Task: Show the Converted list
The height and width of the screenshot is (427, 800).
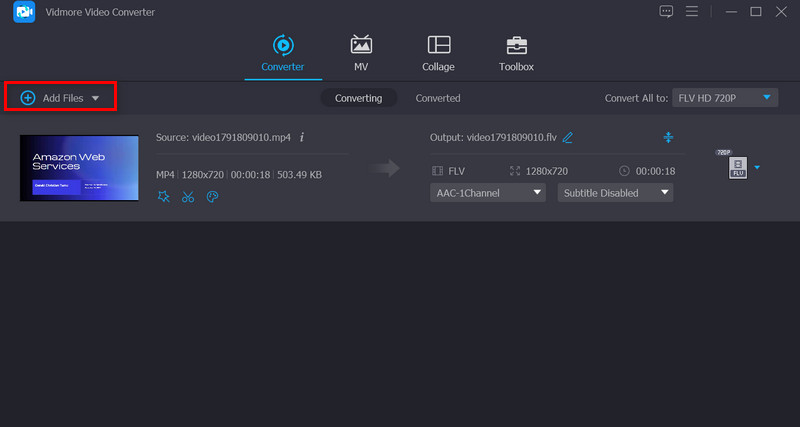Action: [x=438, y=98]
